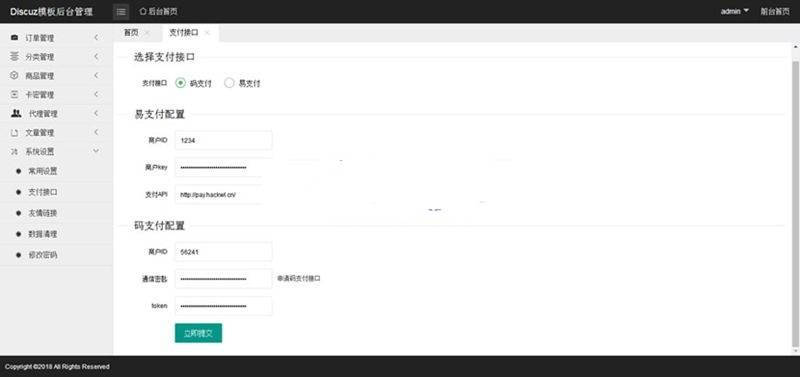
Task: Open 数据清理 in the sidebar submenu
Action: coord(43,234)
